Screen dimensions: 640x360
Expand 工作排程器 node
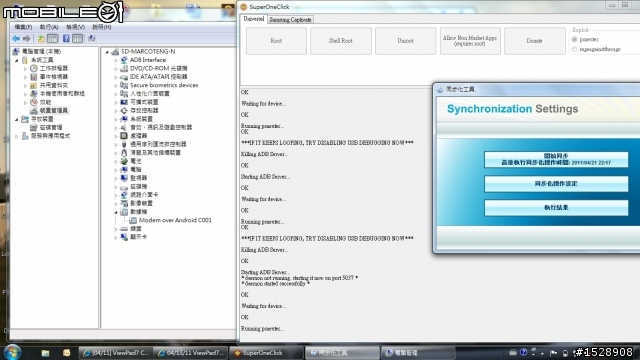pyautogui.click(x=25, y=69)
